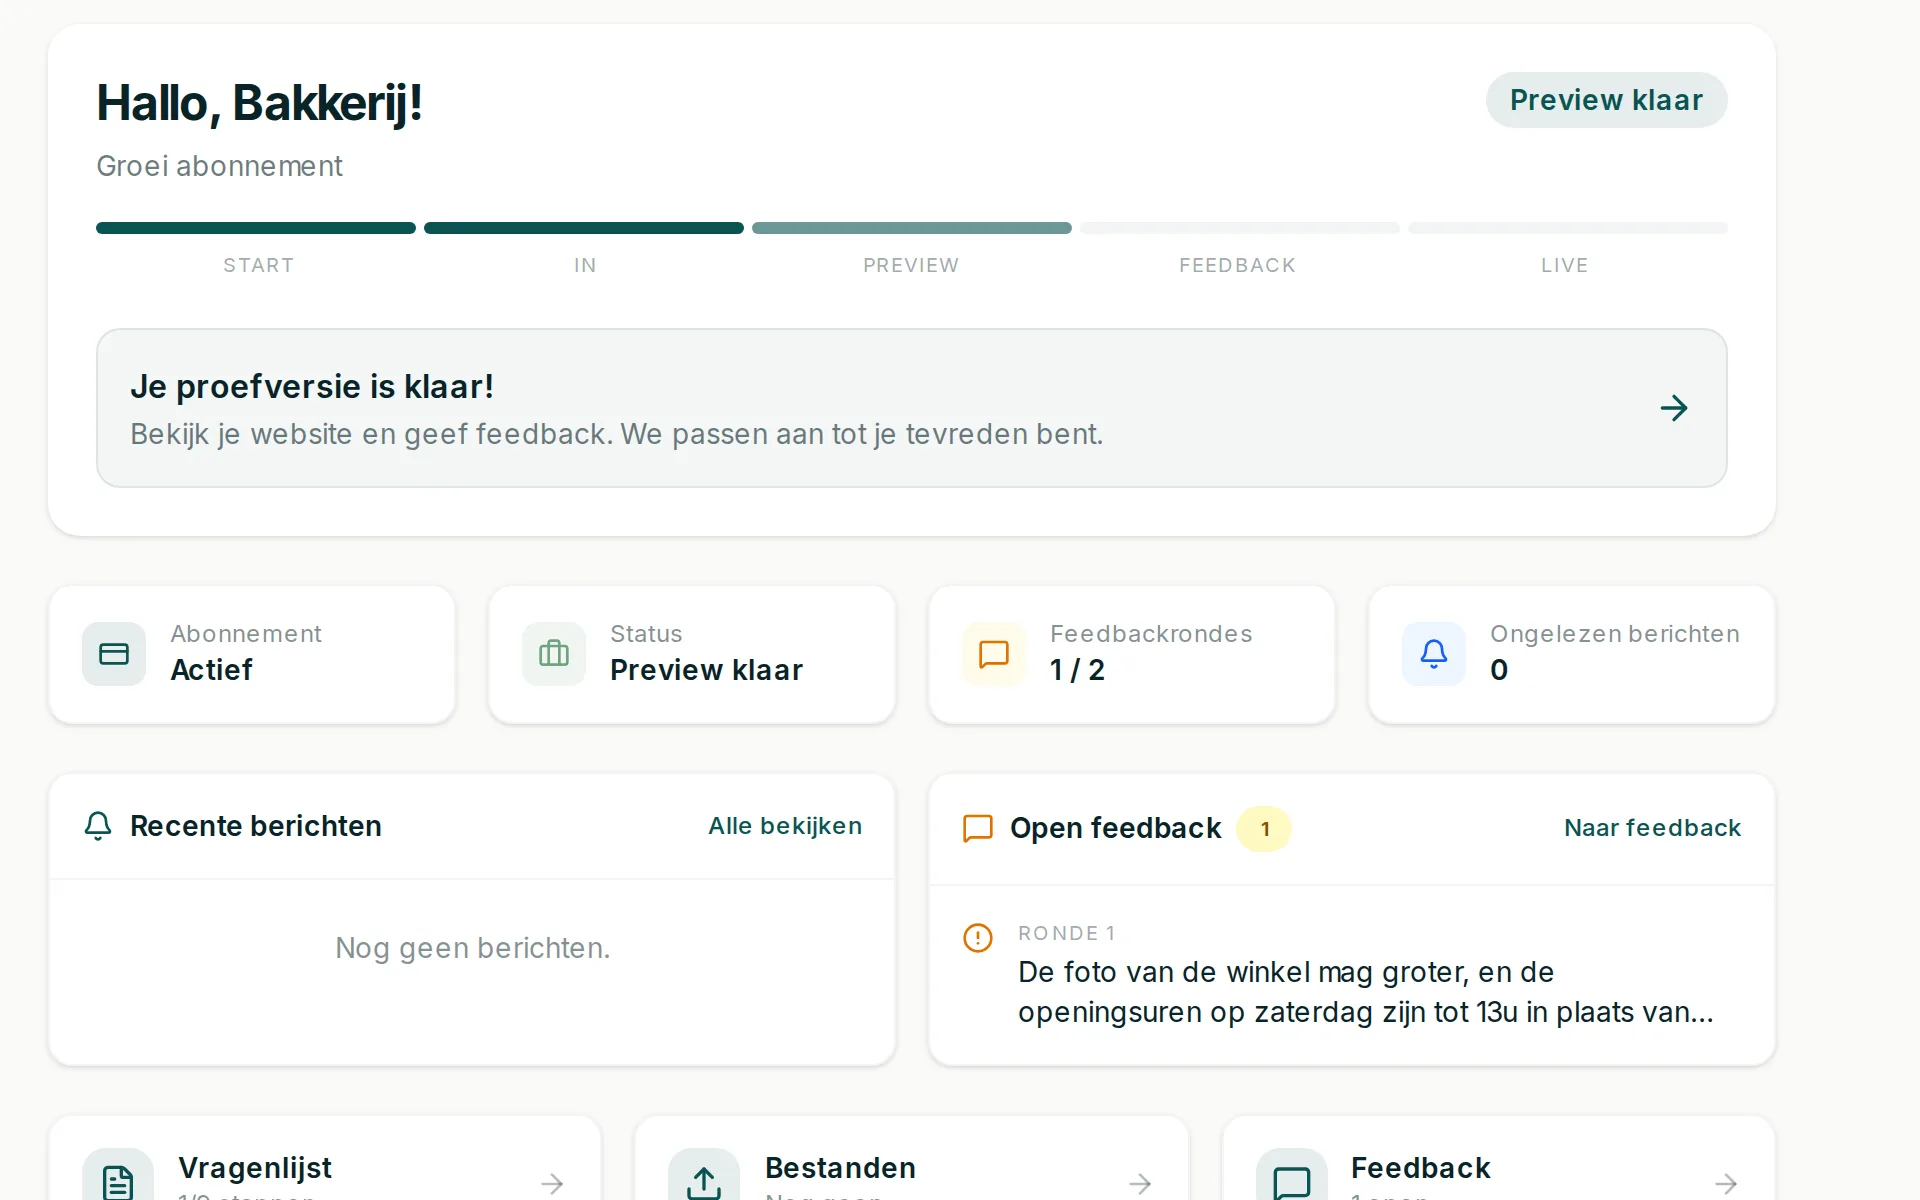Click the Preview klaar status badge
The width and height of the screenshot is (1920, 1200).
[1606, 100]
